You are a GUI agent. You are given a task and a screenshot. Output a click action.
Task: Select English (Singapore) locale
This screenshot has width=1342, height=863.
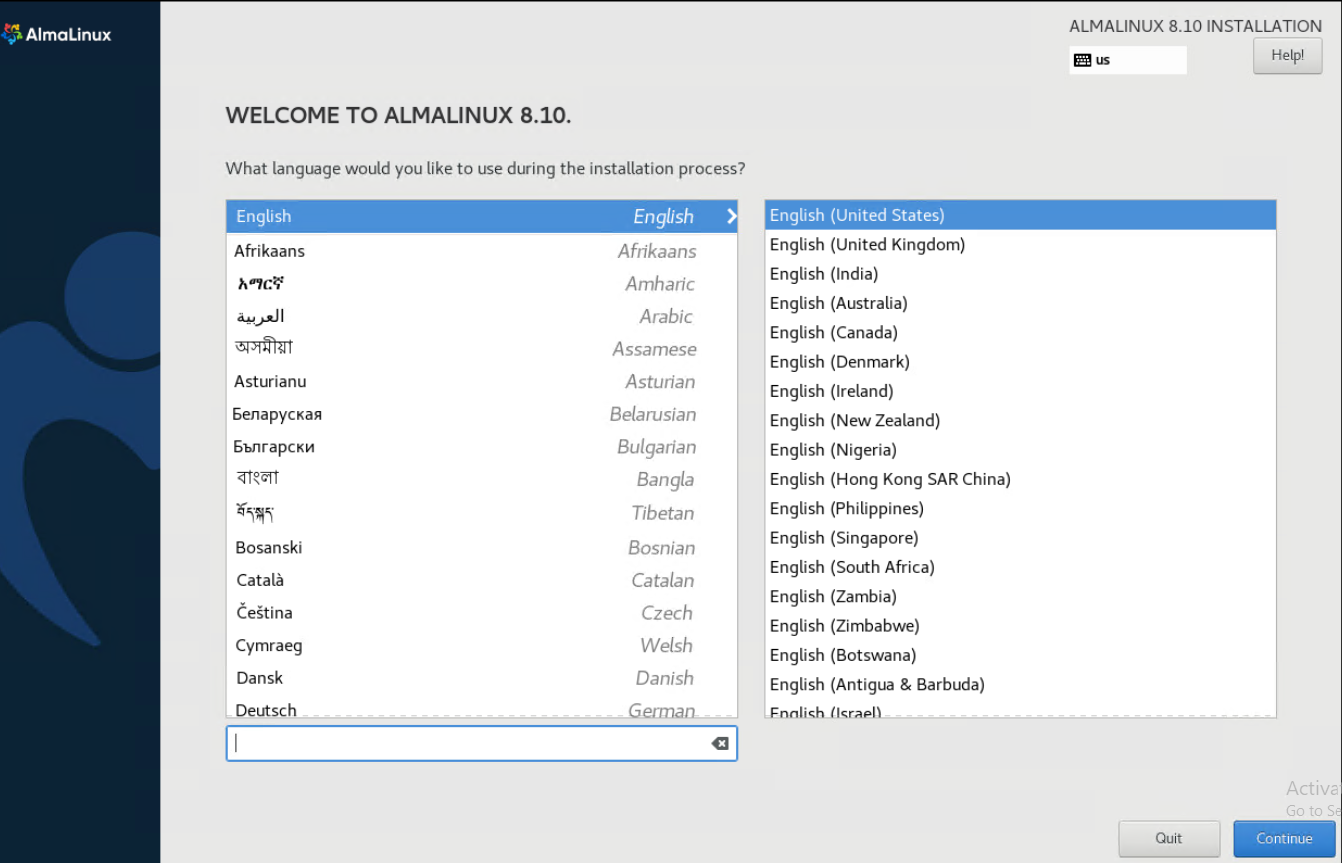pos(1020,538)
